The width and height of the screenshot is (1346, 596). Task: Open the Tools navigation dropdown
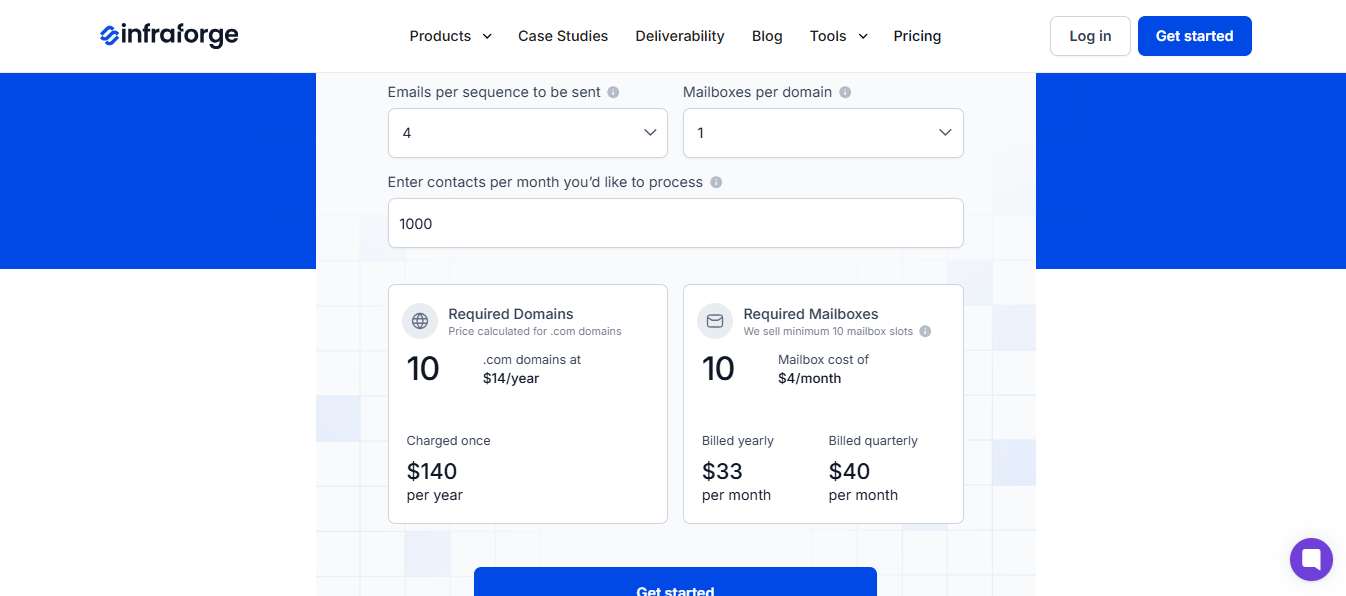[838, 36]
